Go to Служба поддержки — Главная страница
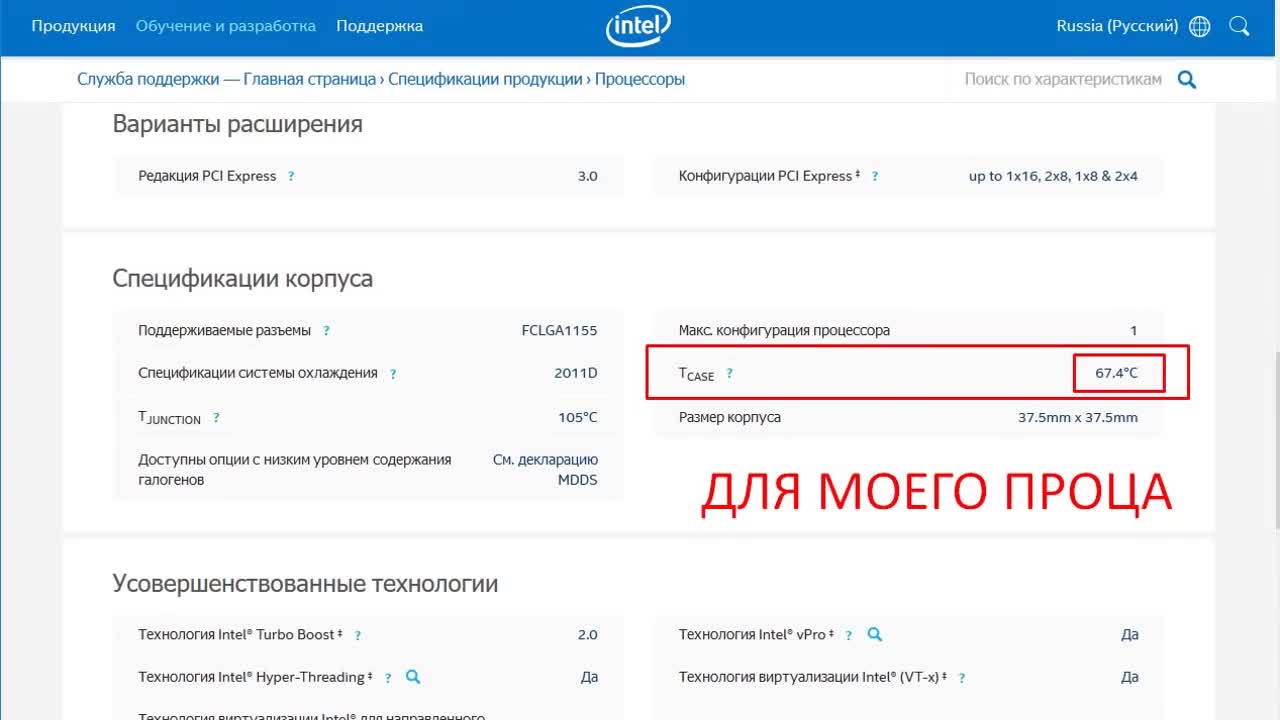 [x=227, y=79]
